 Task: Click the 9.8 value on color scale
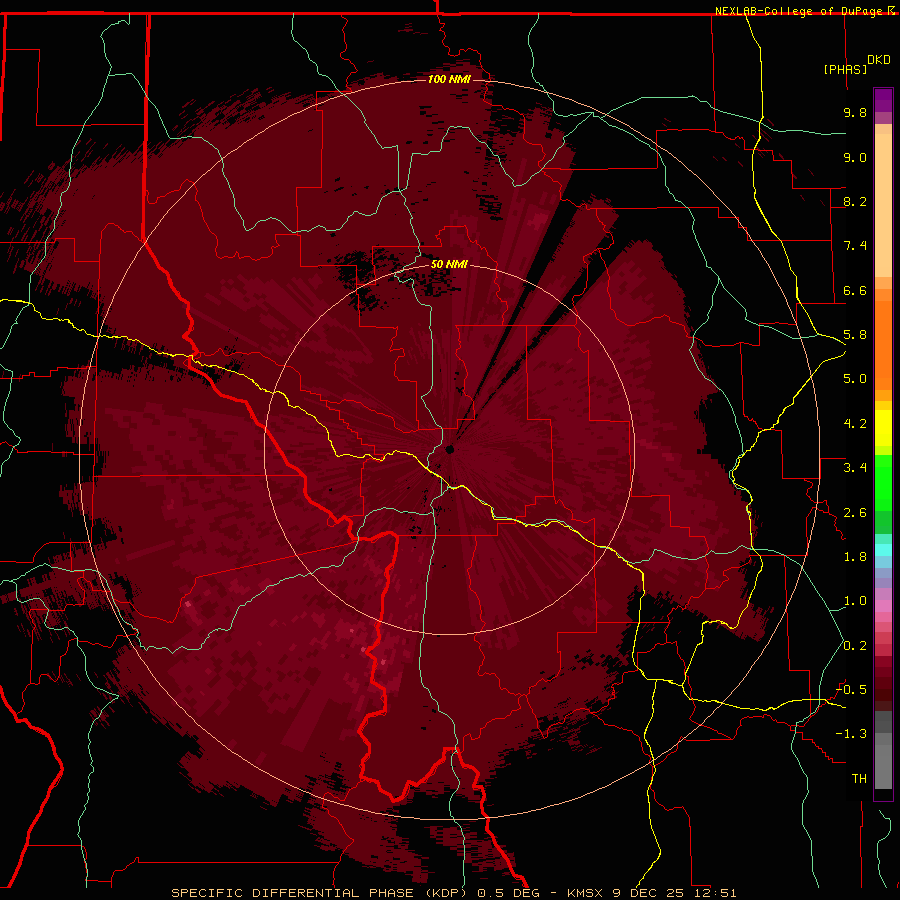(855, 112)
